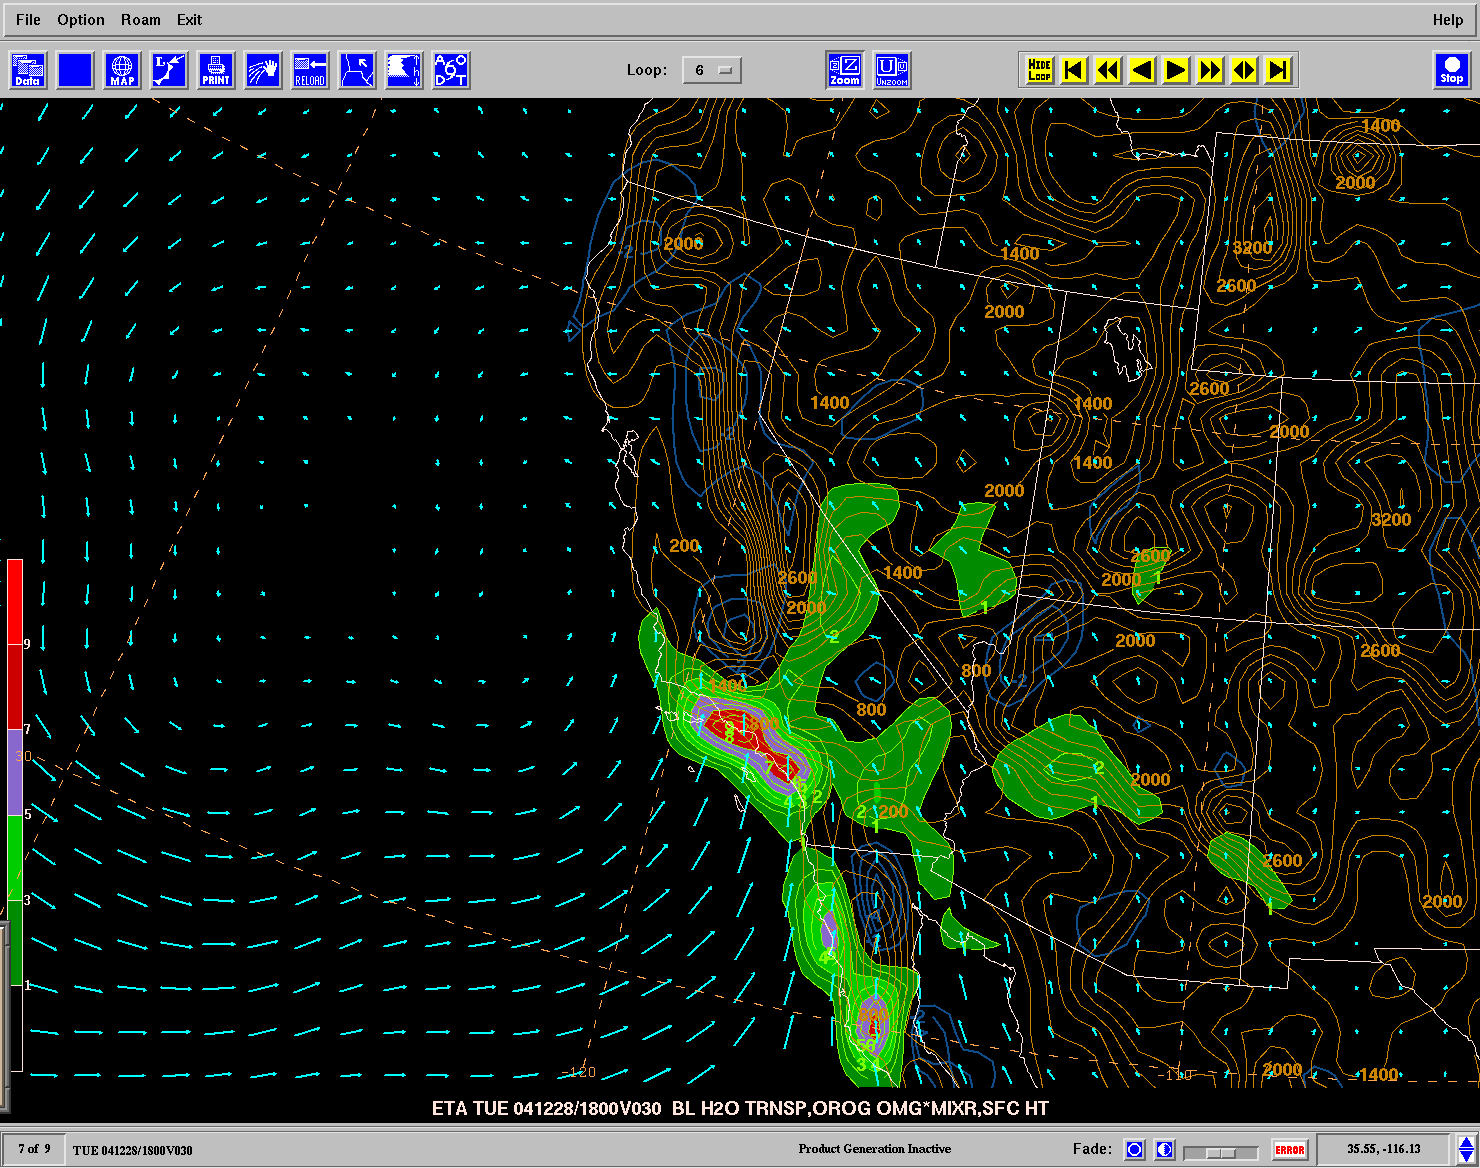The width and height of the screenshot is (1480, 1168).
Task: Click the PRINT toolbar icon
Action: (x=216, y=70)
